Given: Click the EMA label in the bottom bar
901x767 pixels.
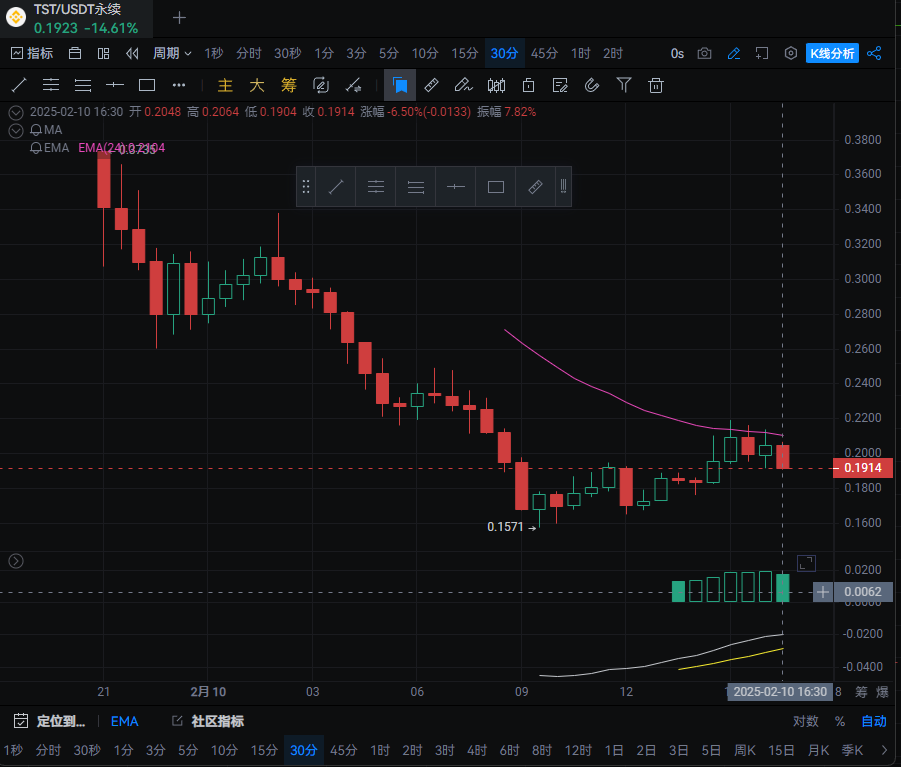Looking at the screenshot, I should tap(124, 721).
